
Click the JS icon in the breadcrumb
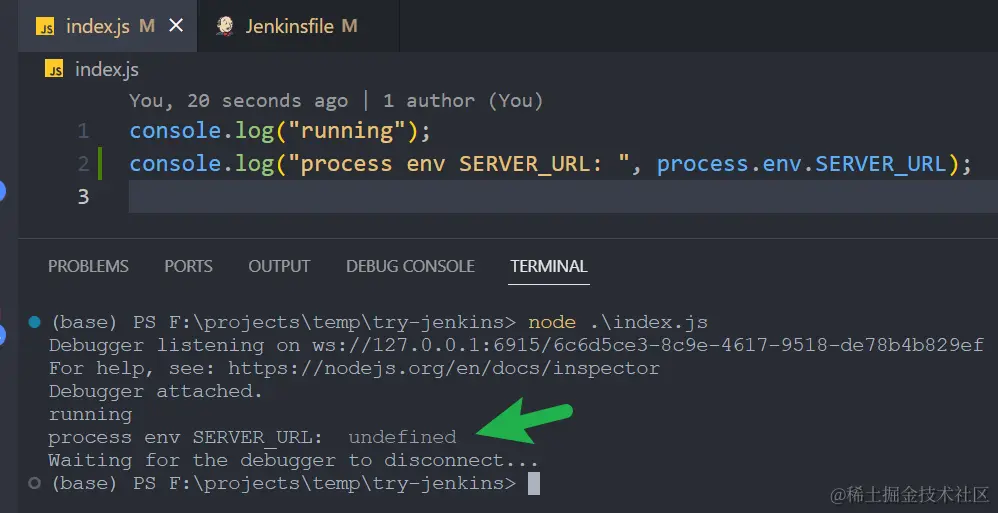click(x=54, y=69)
